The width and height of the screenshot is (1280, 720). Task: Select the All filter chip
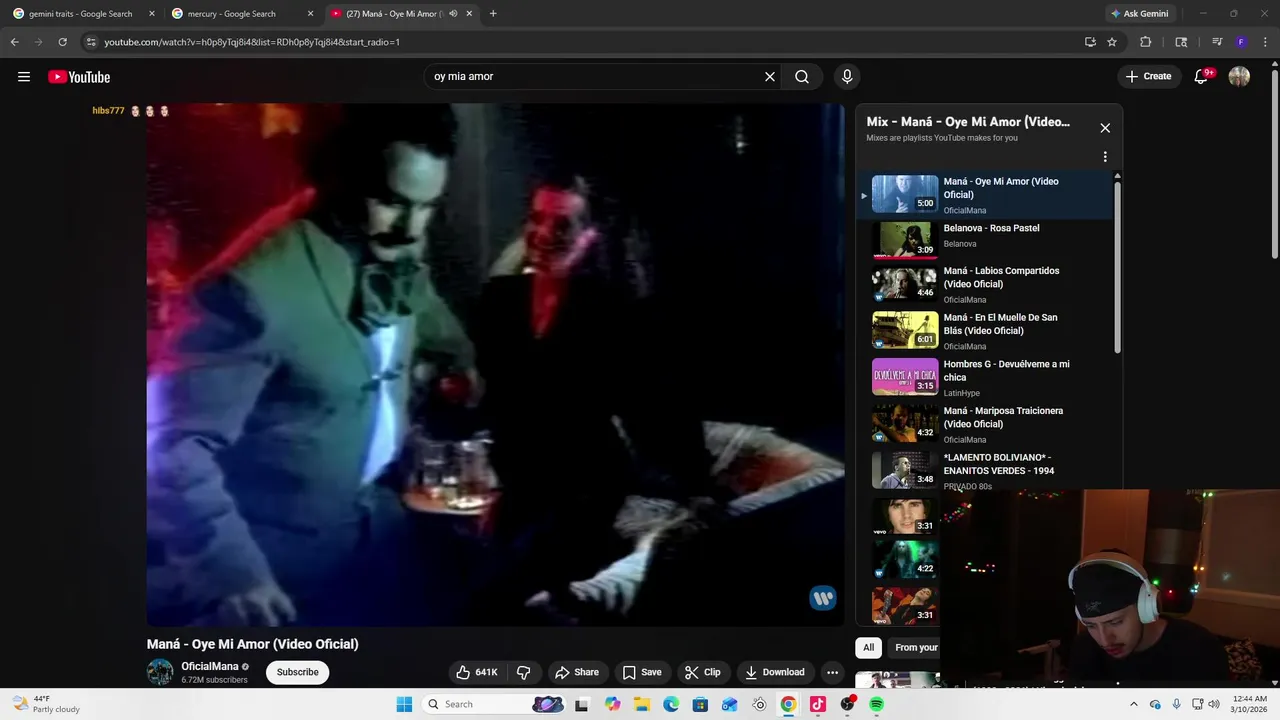(868, 648)
